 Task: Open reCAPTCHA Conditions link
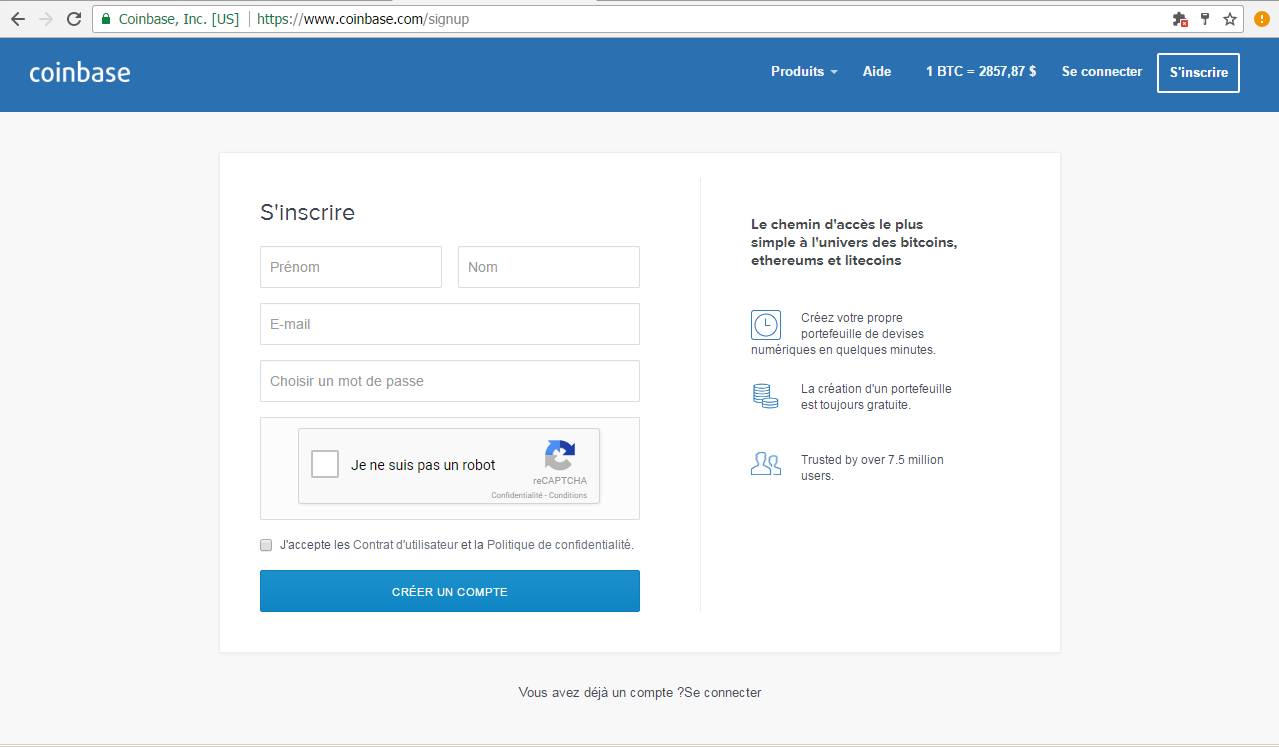point(568,496)
